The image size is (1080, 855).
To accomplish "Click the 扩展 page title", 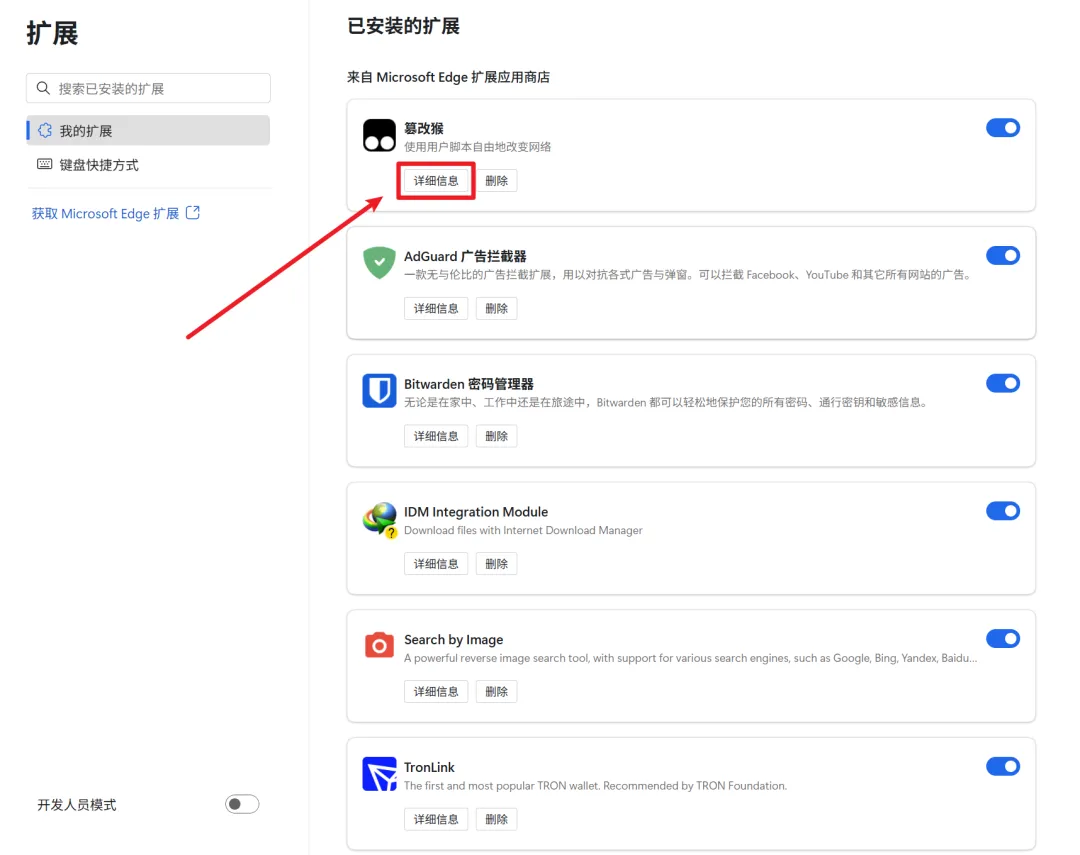I will pos(52,33).
